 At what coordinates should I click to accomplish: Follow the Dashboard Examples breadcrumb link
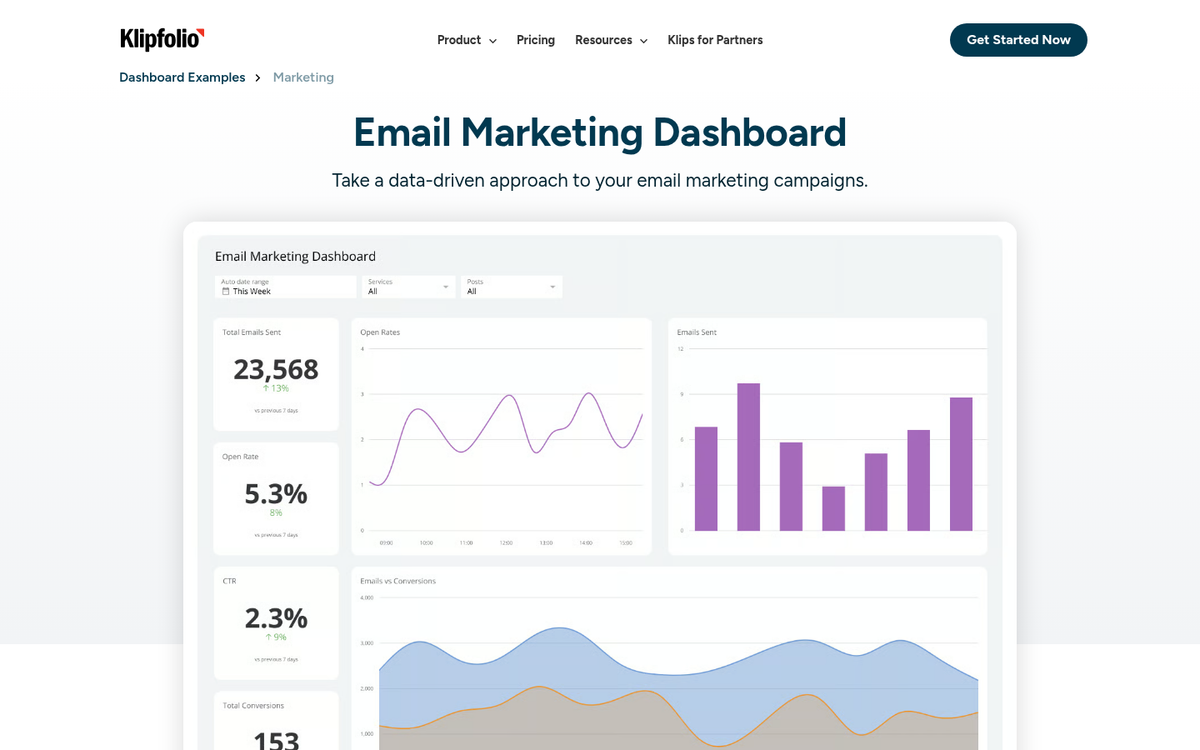[x=182, y=77]
